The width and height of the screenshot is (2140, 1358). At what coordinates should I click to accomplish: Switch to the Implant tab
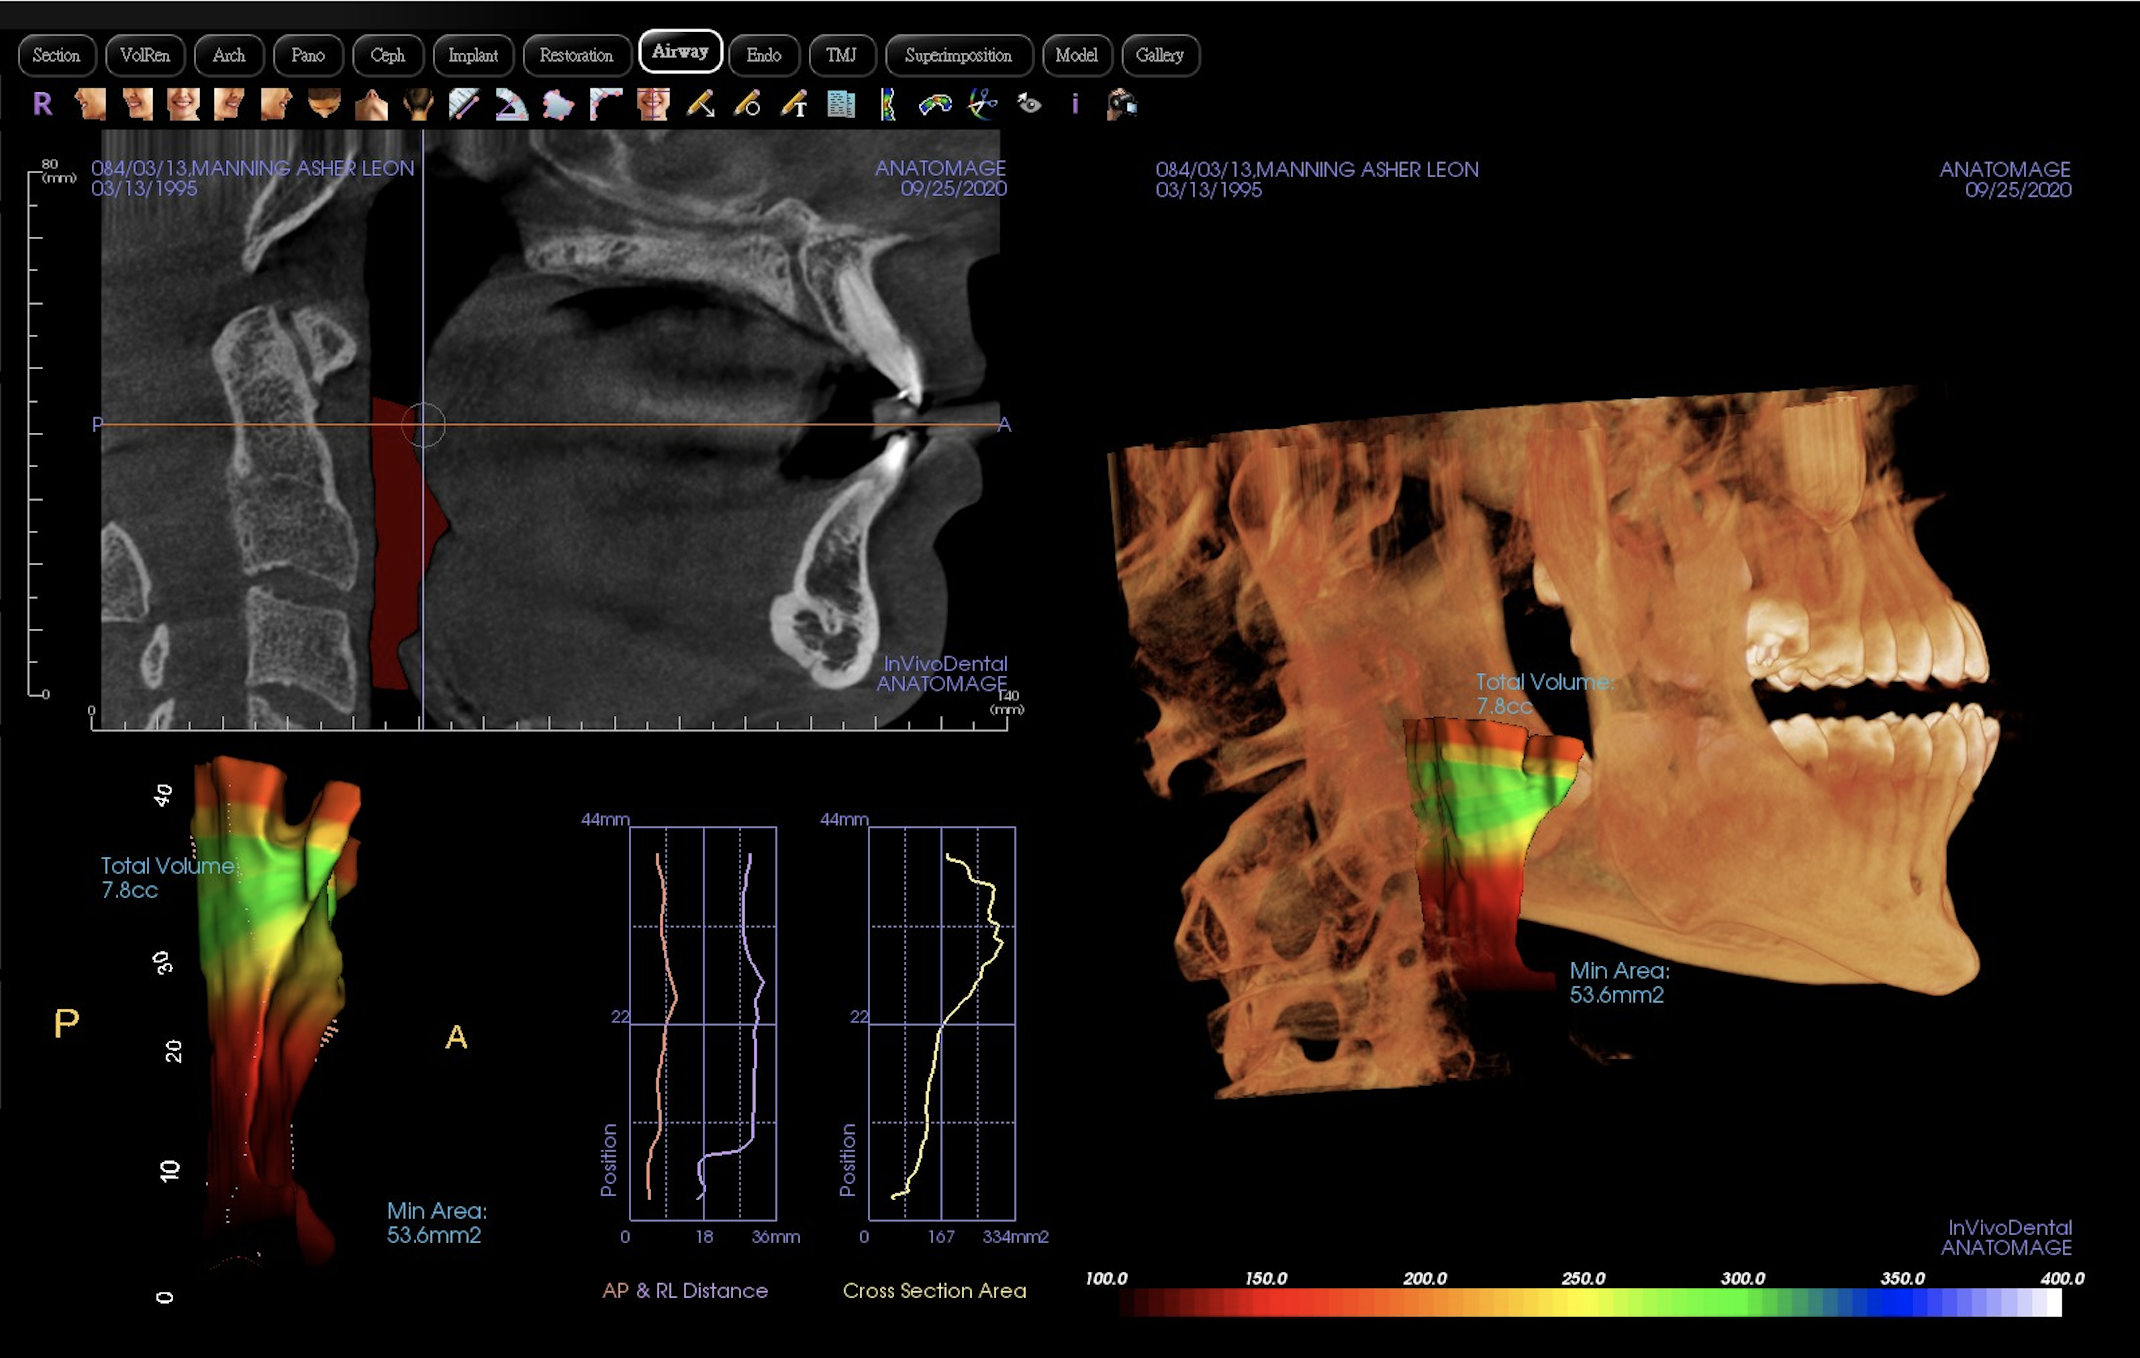point(472,55)
